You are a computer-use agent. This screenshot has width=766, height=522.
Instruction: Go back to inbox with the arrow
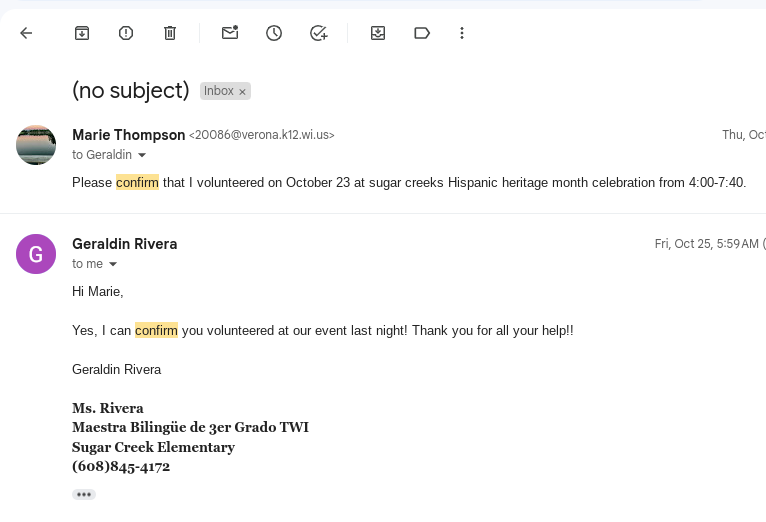pyautogui.click(x=26, y=33)
